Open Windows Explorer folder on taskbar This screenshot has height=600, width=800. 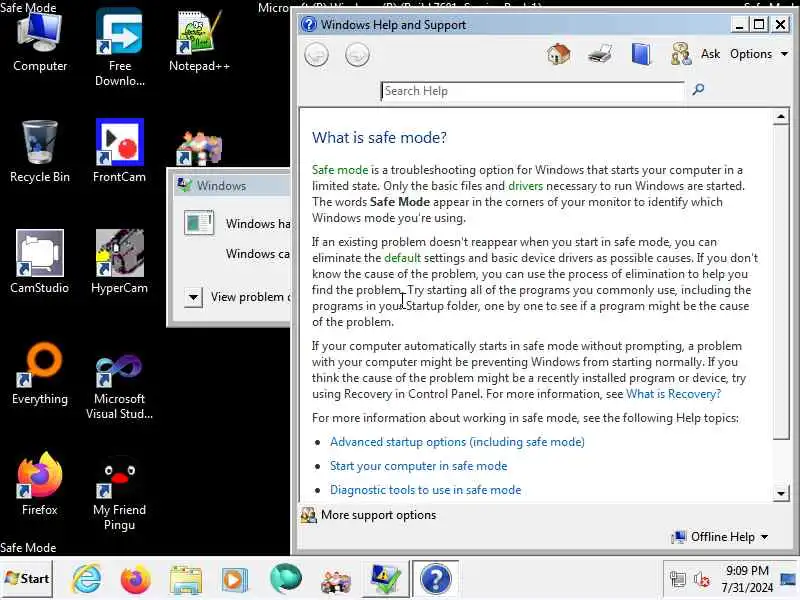186,580
